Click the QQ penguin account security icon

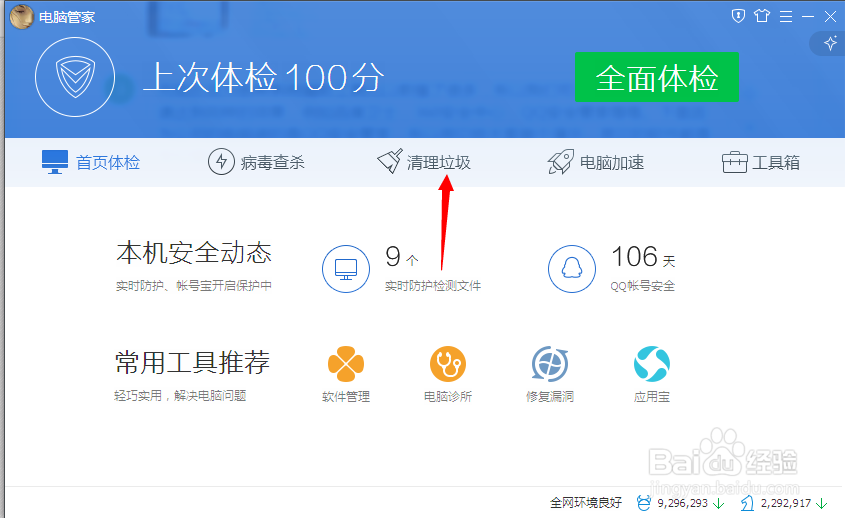[572, 269]
